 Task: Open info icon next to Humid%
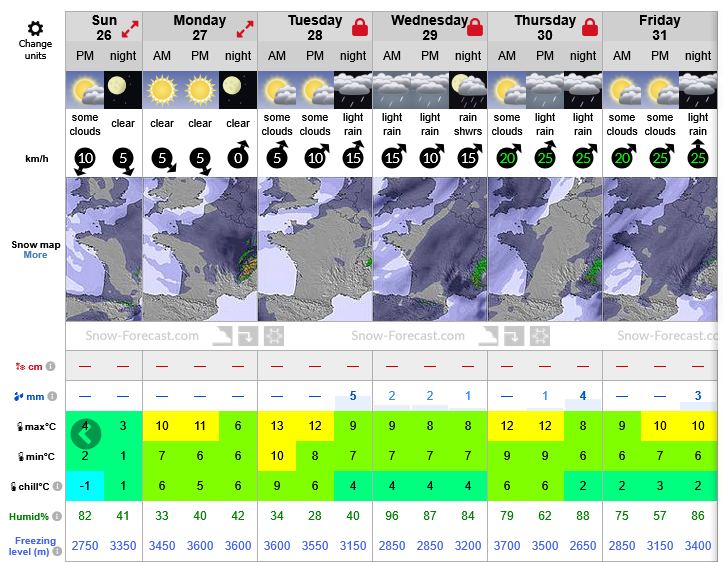57,516
